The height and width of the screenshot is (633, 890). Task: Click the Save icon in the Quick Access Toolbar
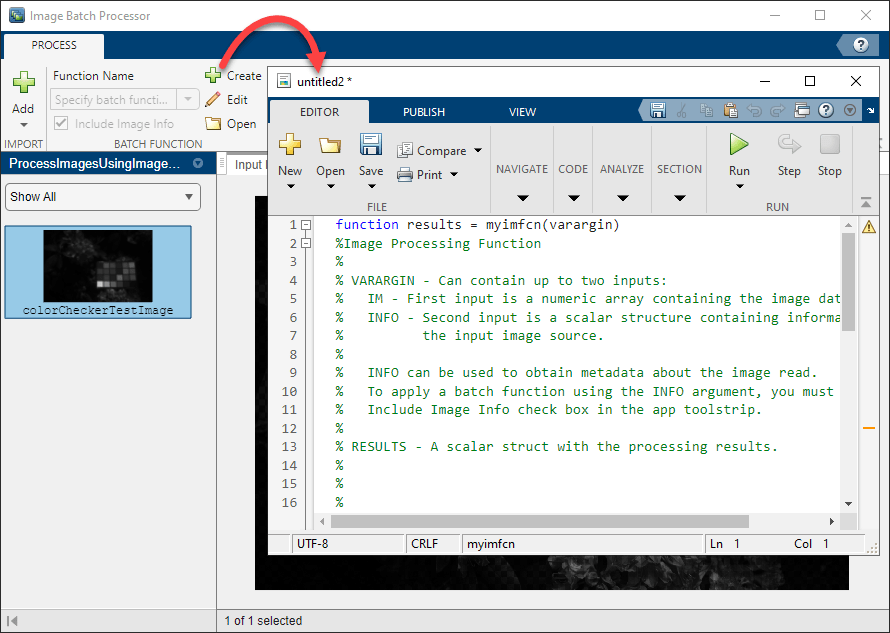[x=658, y=110]
